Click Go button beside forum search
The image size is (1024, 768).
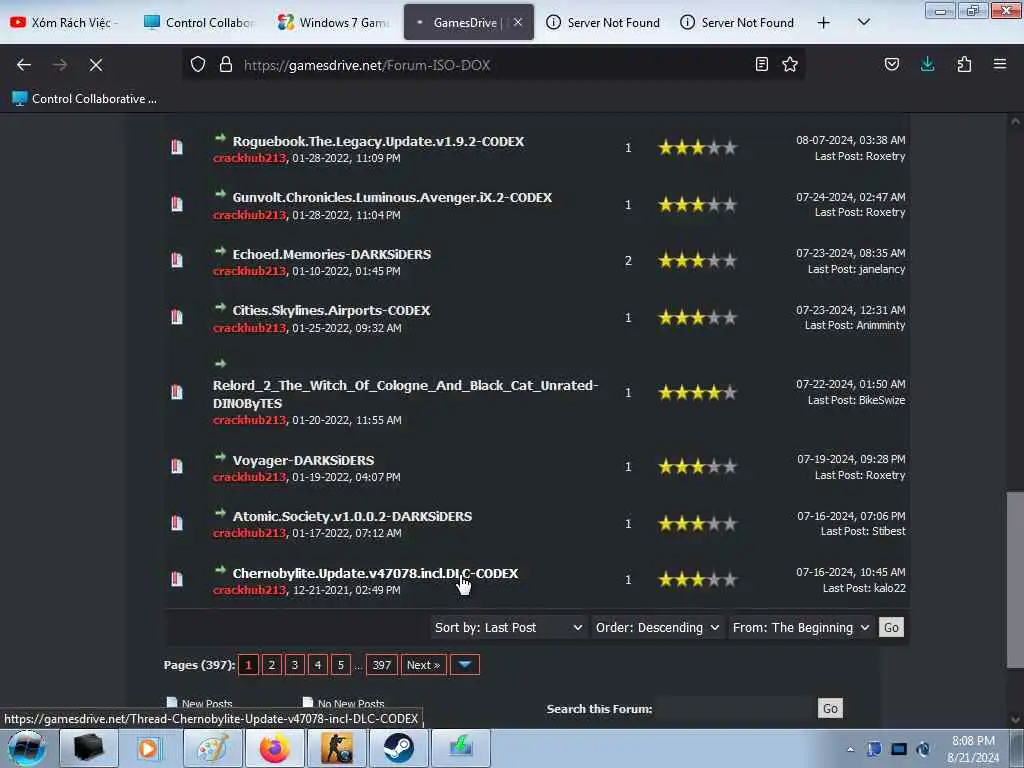830,709
